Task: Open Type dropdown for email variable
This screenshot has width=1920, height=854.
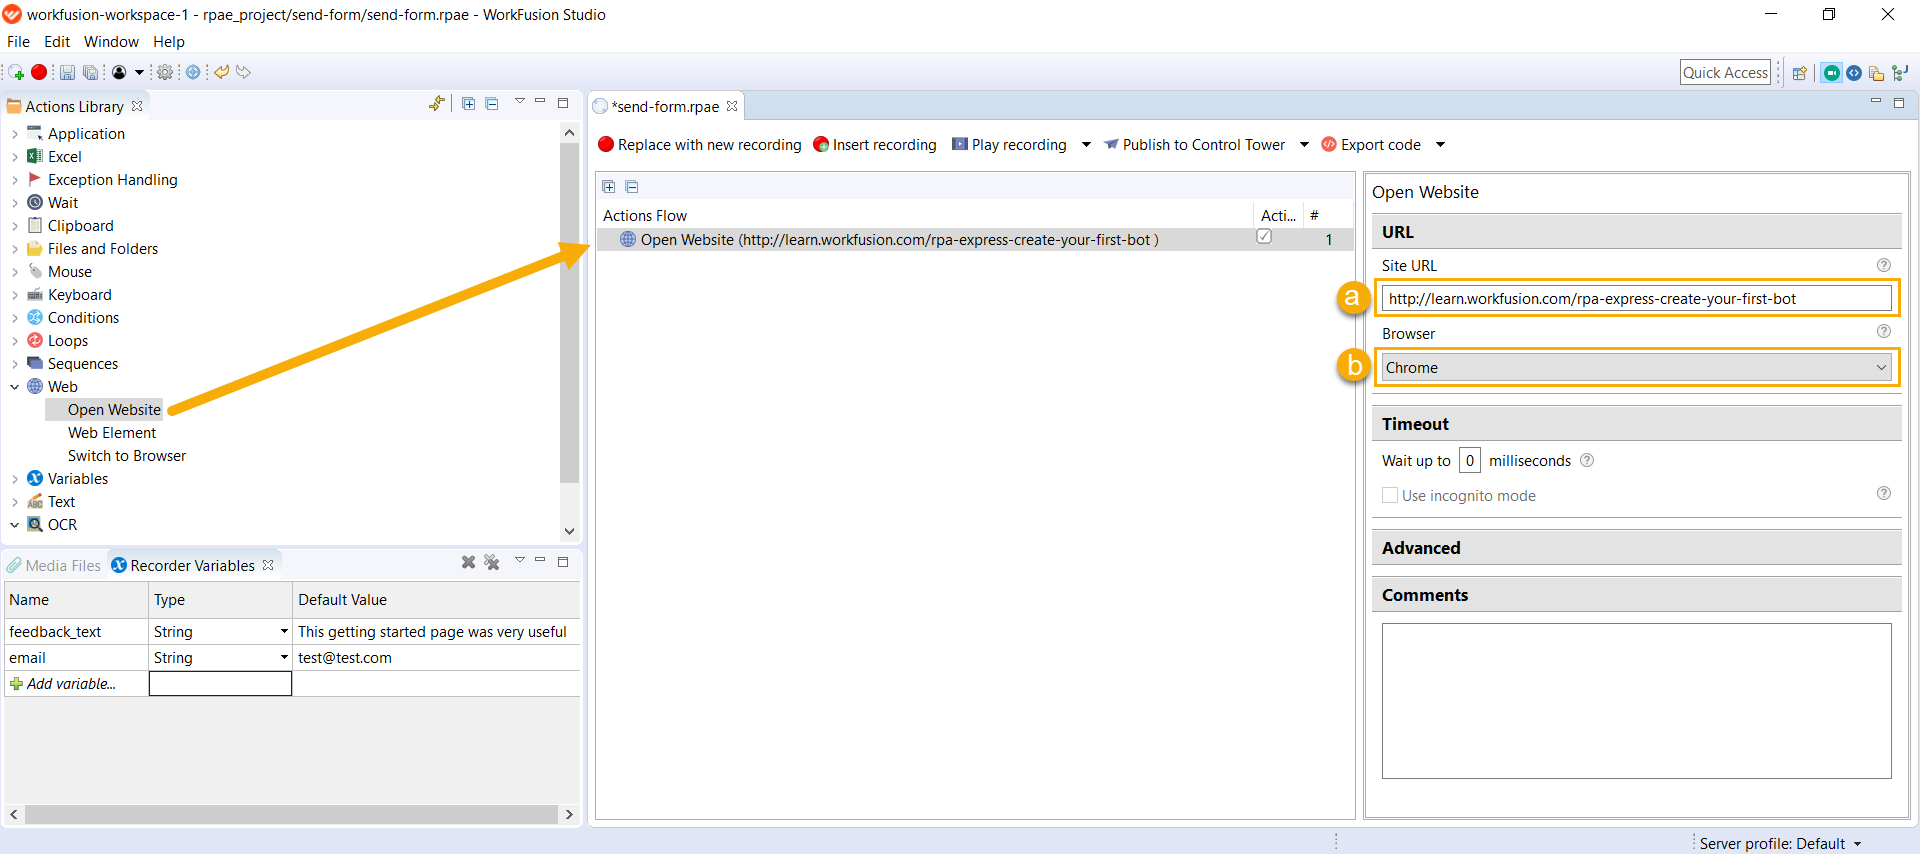Action: pyautogui.click(x=284, y=657)
